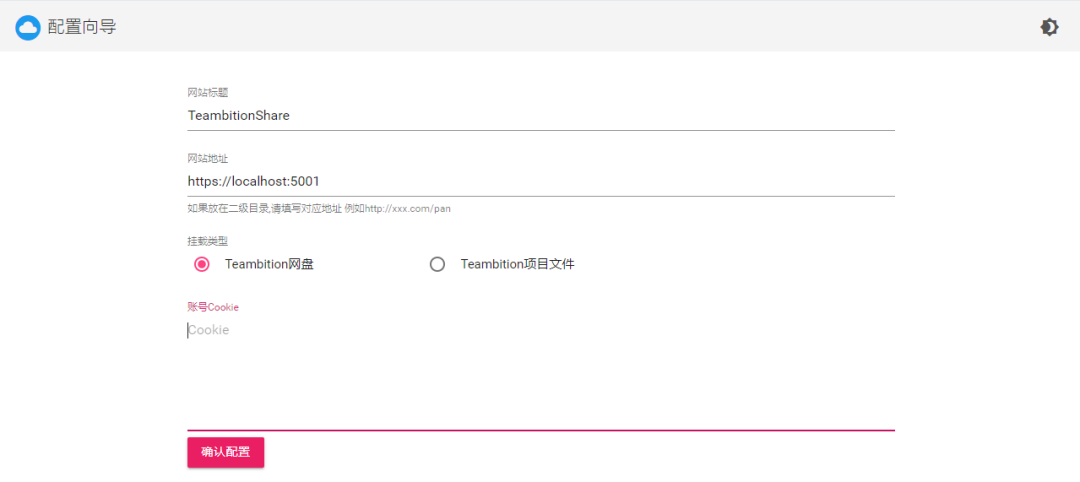Focus the 网站地址 field with localhost URL
Viewport: 1080px width, 482px height.
point(540,181)
